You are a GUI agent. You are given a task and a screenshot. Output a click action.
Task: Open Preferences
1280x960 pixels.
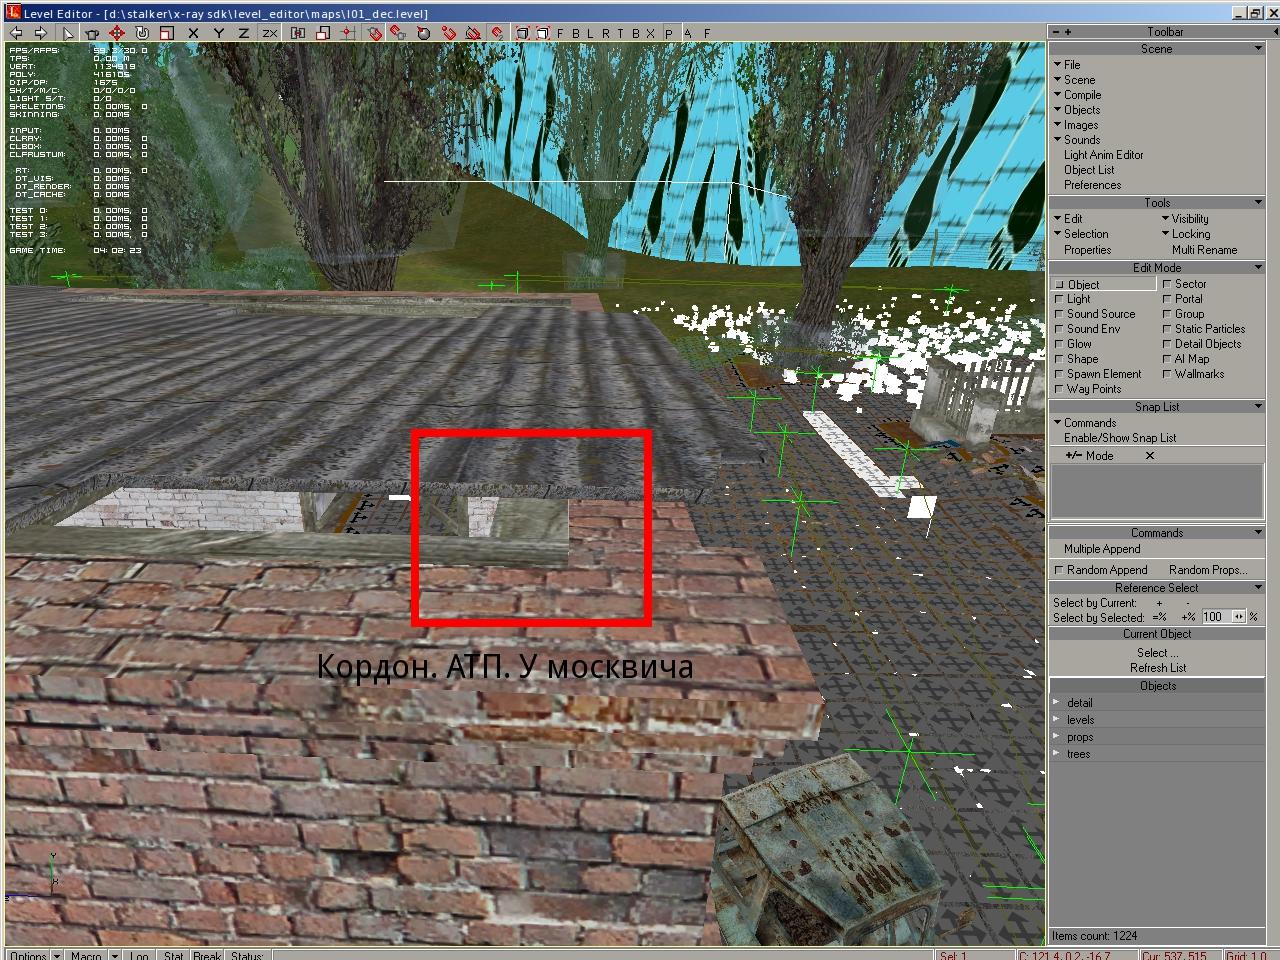pyautogui.click(x=1093, y=185)
